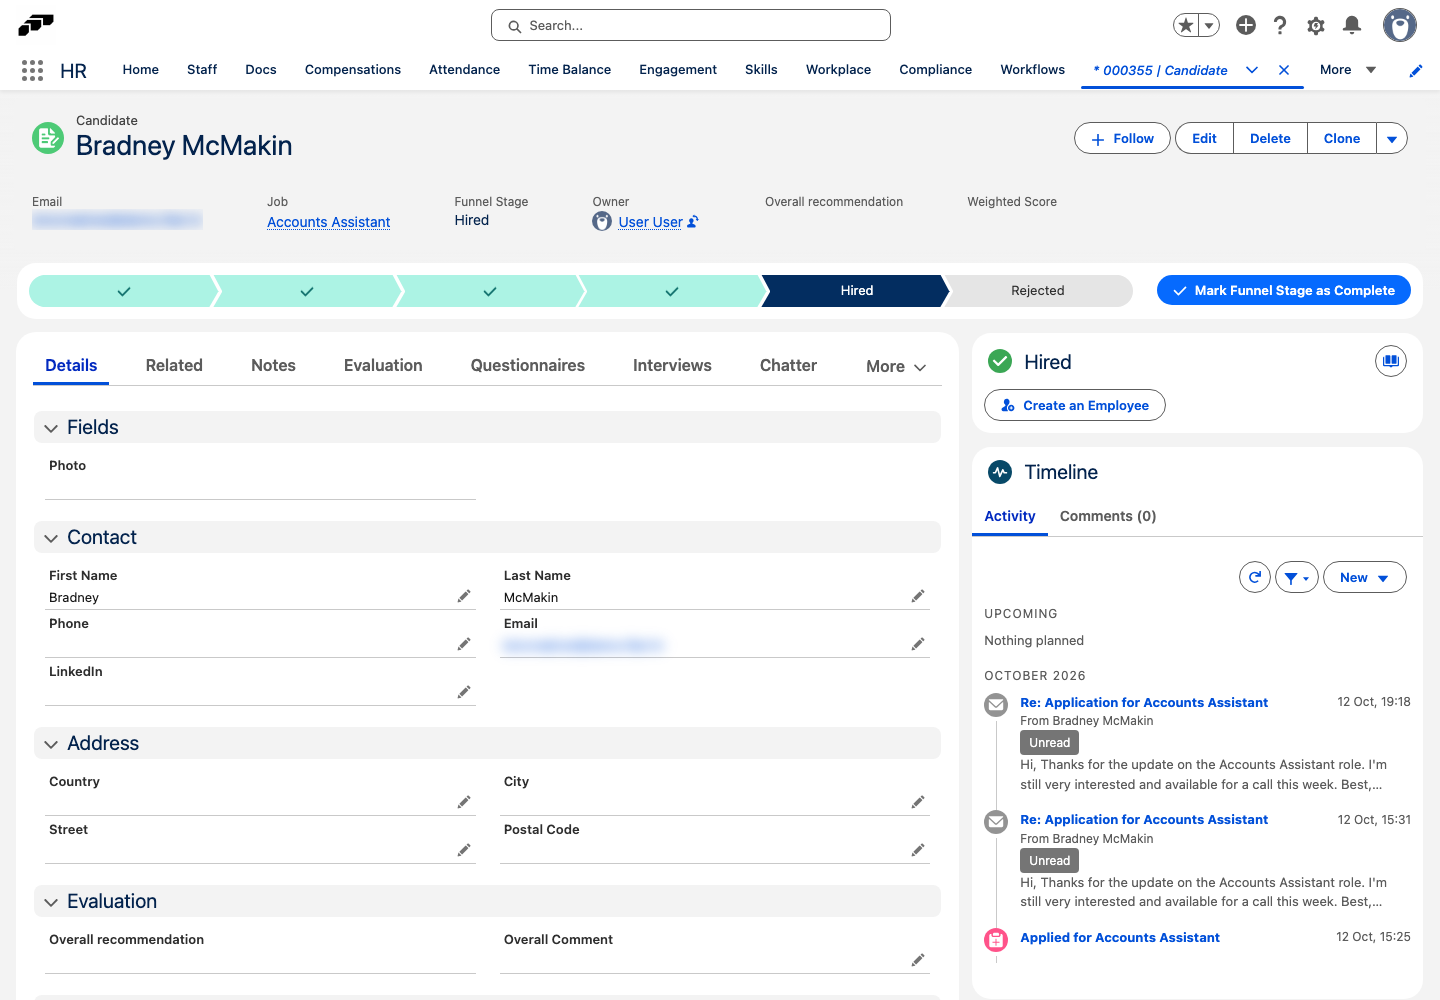Screen dimensions: 1440x1000
Task: Select the Hired stage in the funnel path
Action: [856, 291]
